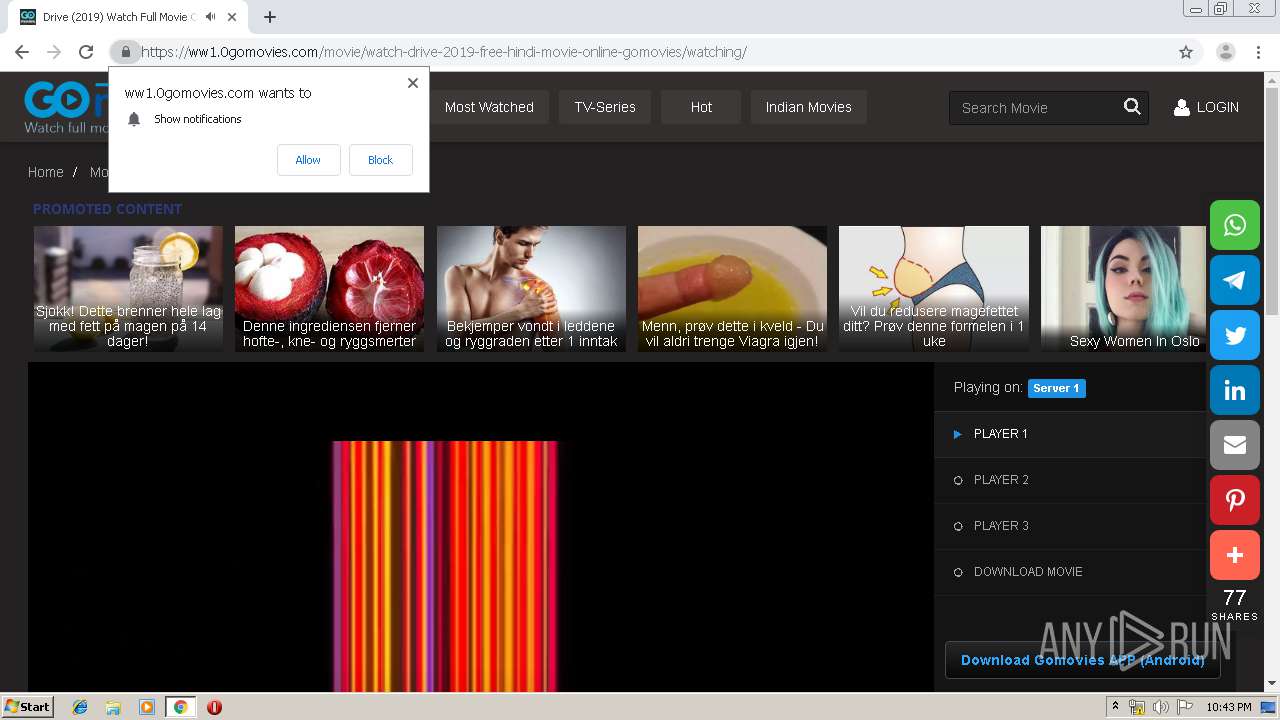Open Chrome three-dot menu
The height and width of the screenshot is (720, 1280).
tap(1258, 52)
